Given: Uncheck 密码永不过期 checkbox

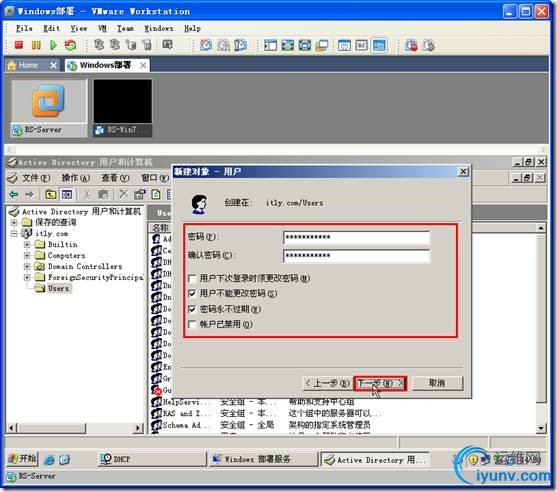Looking at the screenshot, I should [x=192, y=309].
